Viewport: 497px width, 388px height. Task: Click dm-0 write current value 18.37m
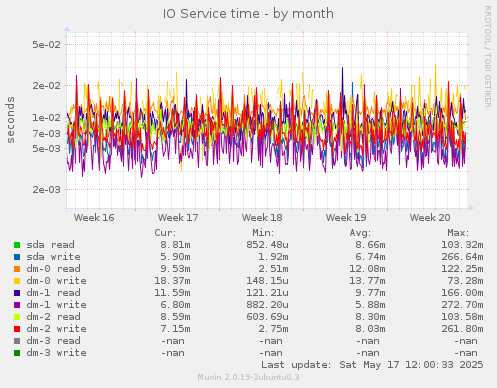[x=172, y=281]
